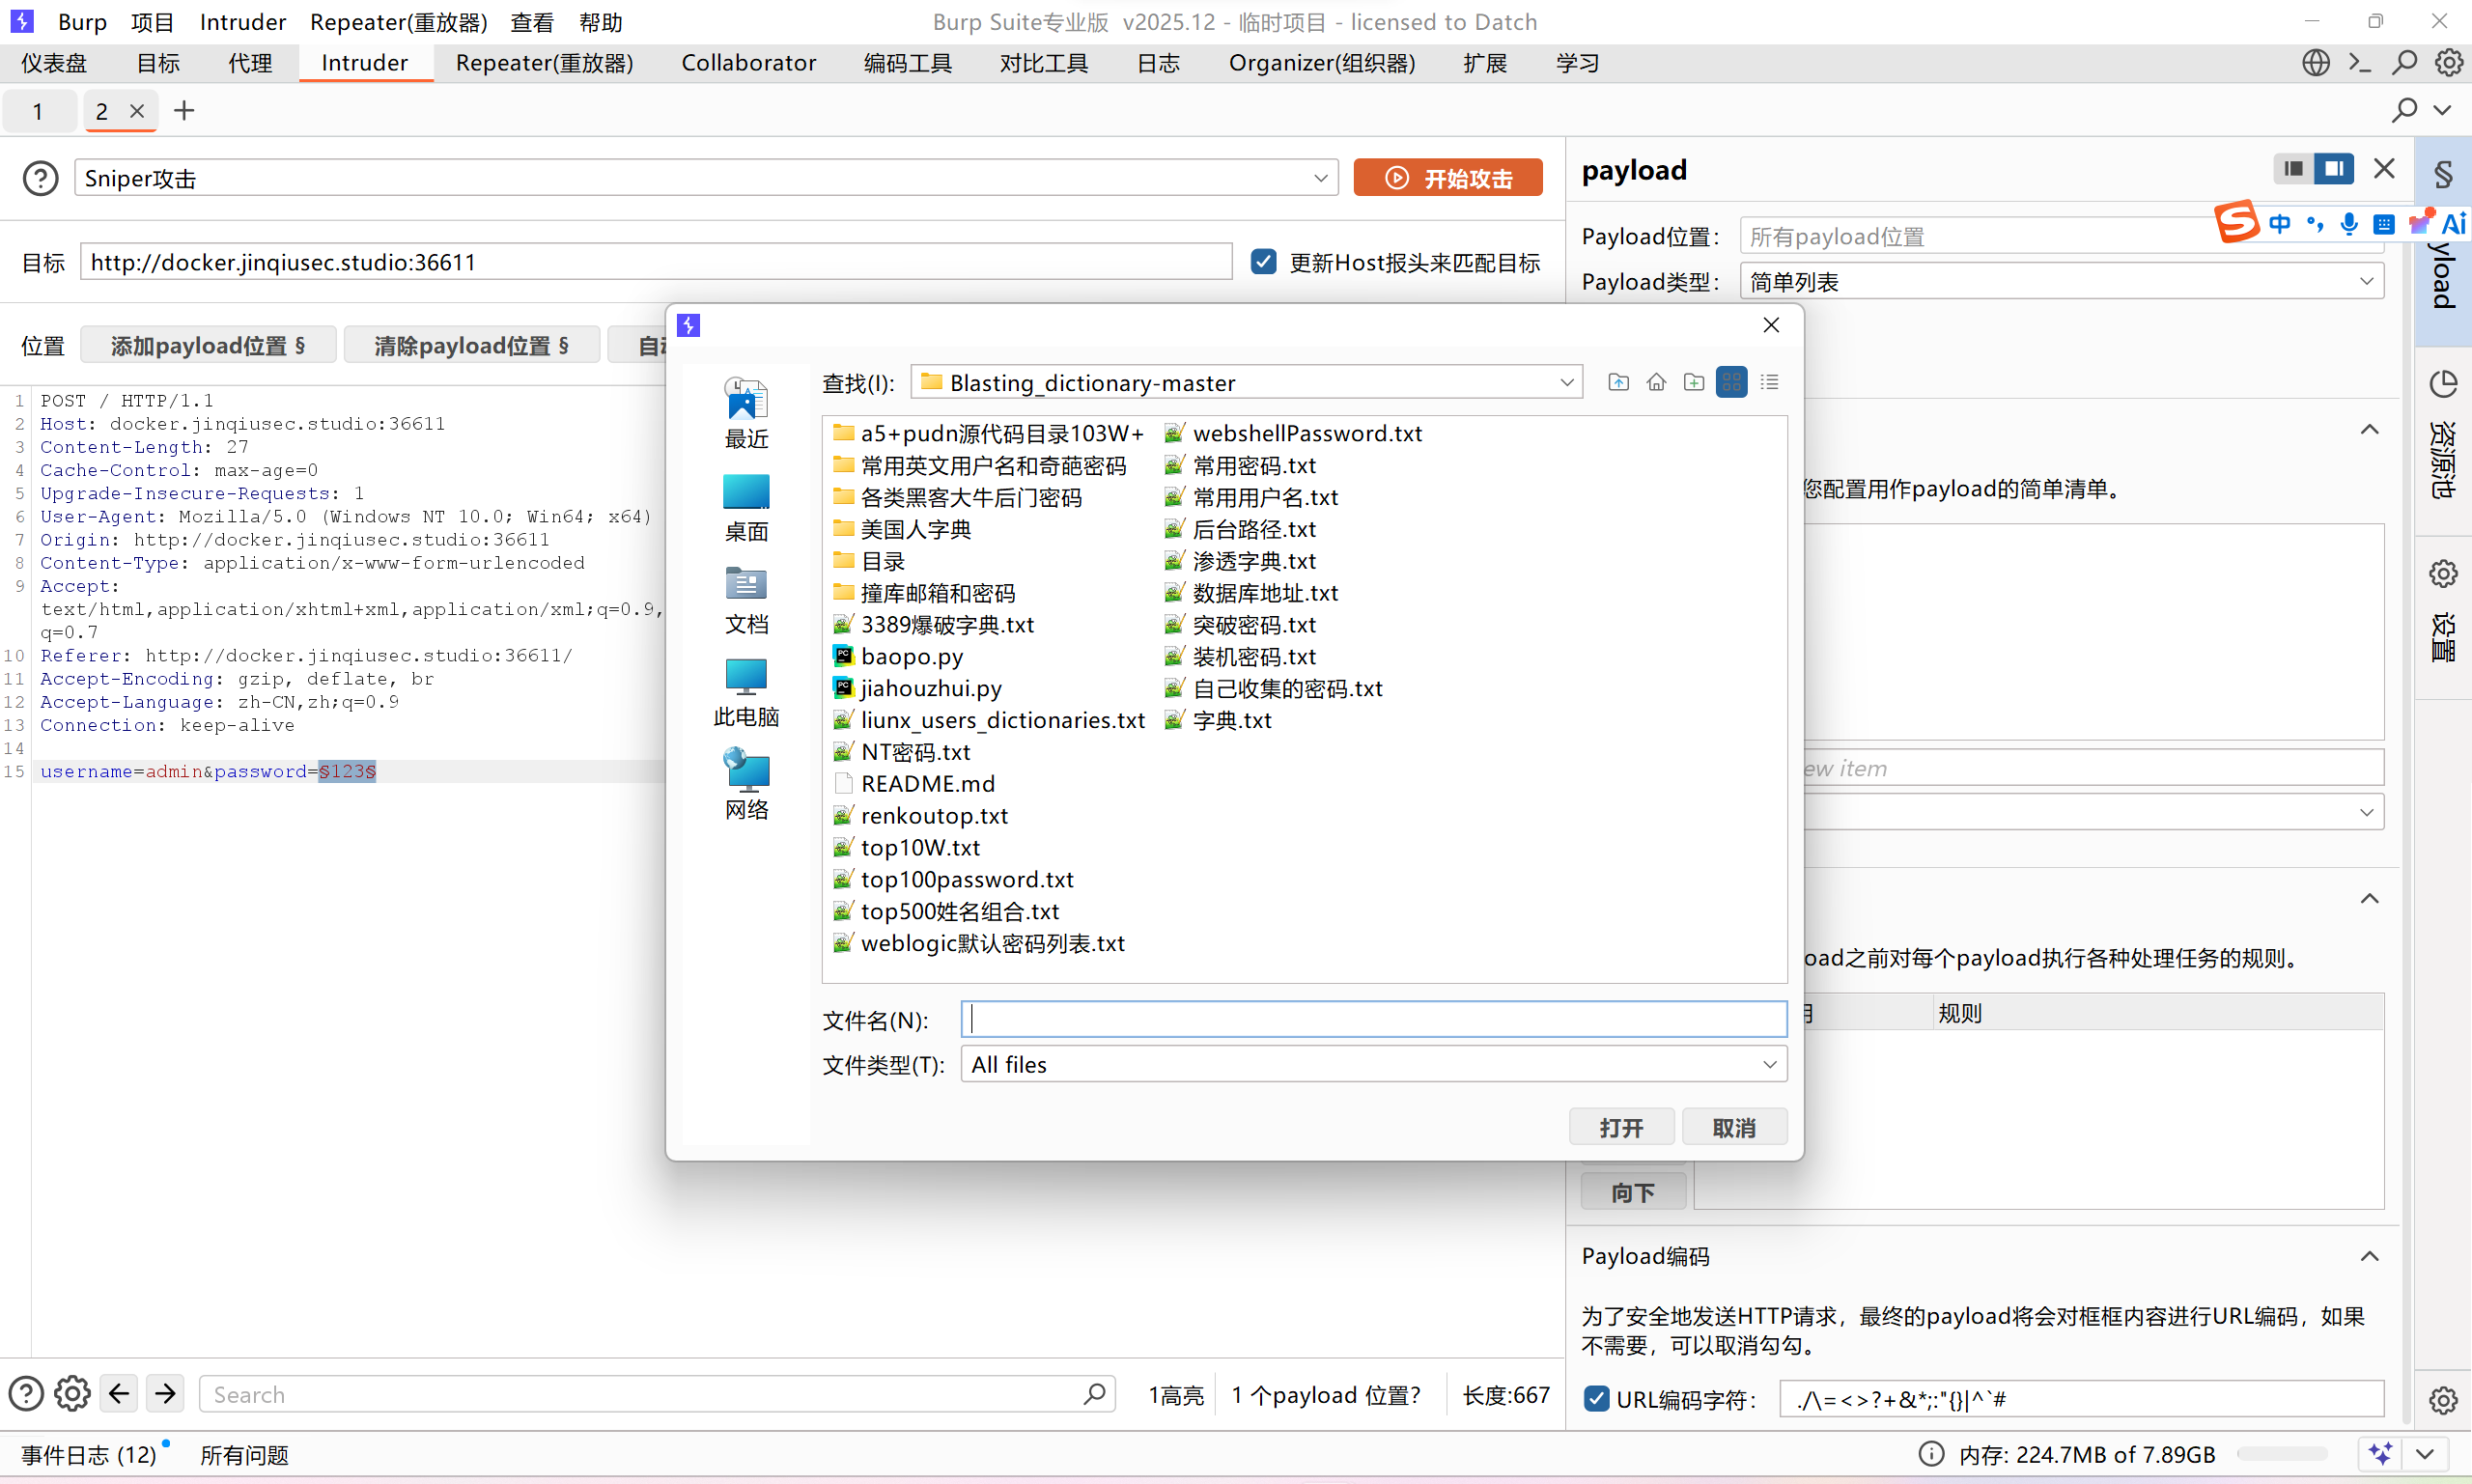Toggle 更新Host报头来匹配目标 checkbox
The height and width of the screenshot is (1484, 2472).
[1264, 262]
